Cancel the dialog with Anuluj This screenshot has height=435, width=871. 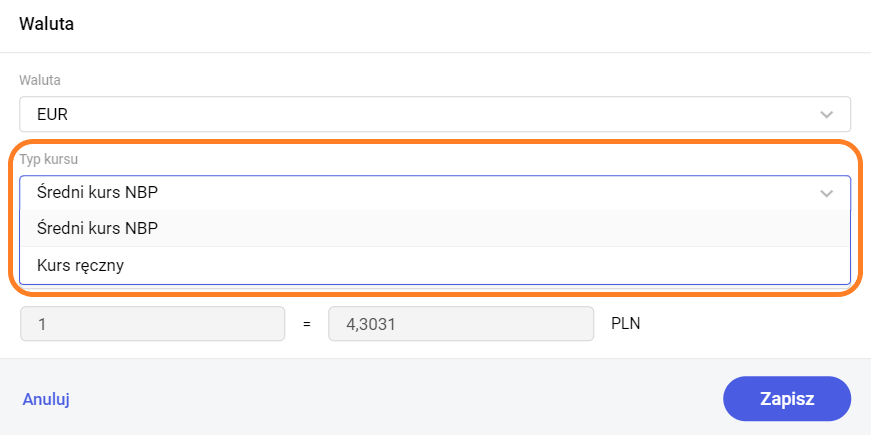coord(46,399)
